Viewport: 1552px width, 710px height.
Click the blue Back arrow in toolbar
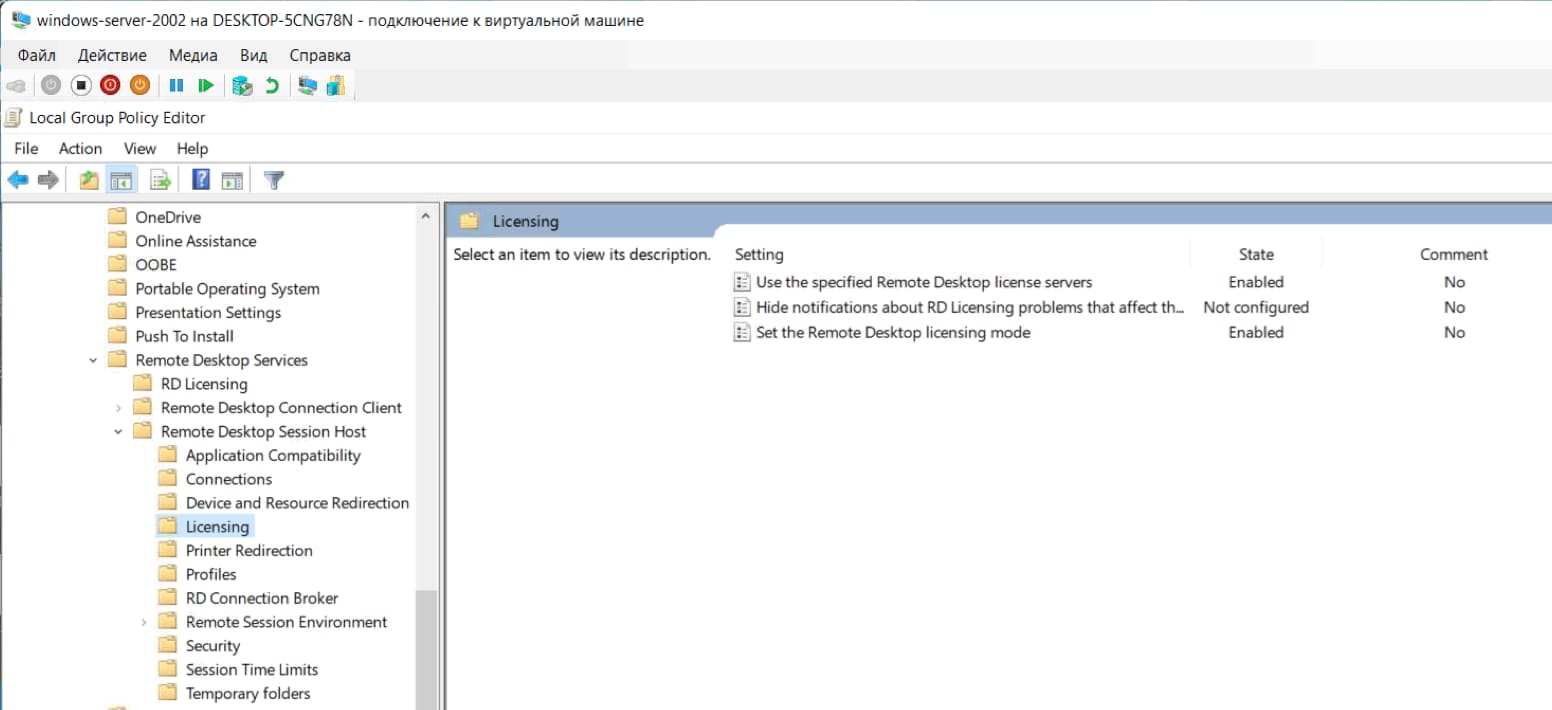pyautogui.click(x=18, y=180)
